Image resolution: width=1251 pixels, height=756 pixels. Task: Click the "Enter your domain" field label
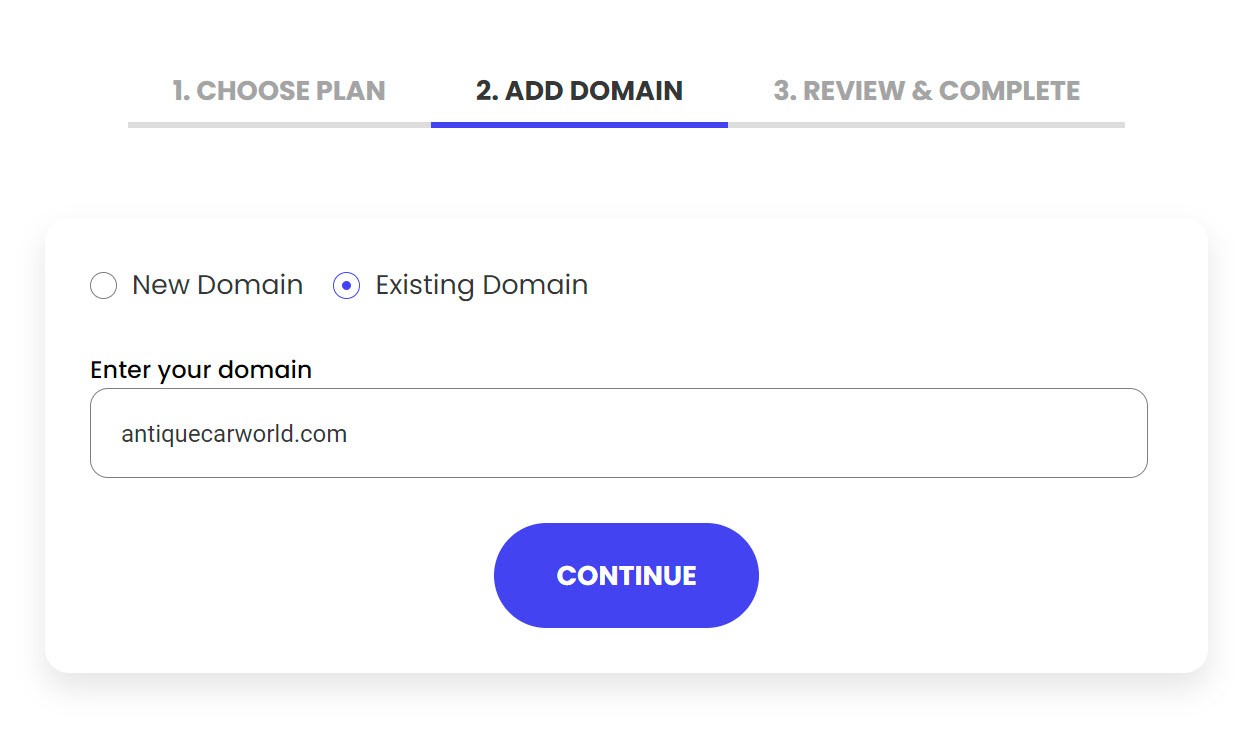pos(201,370)
